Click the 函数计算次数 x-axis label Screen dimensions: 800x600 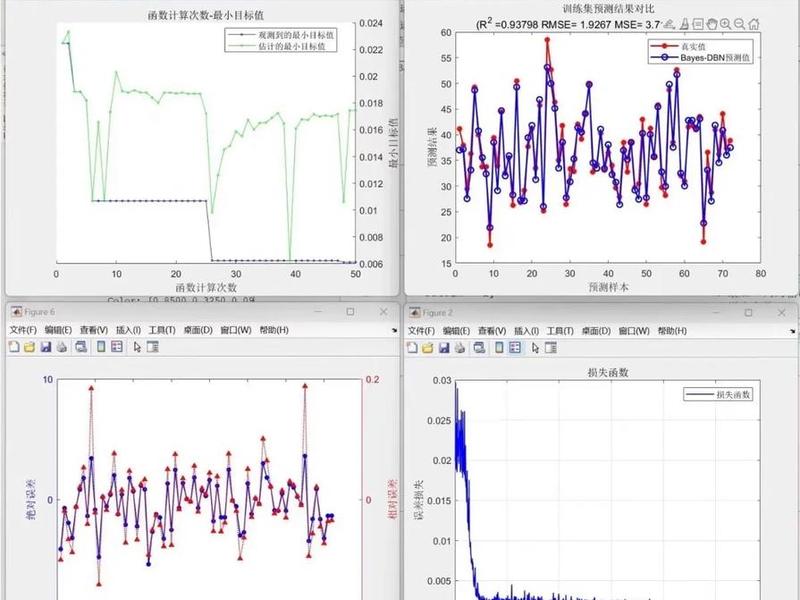pos(206,287)
